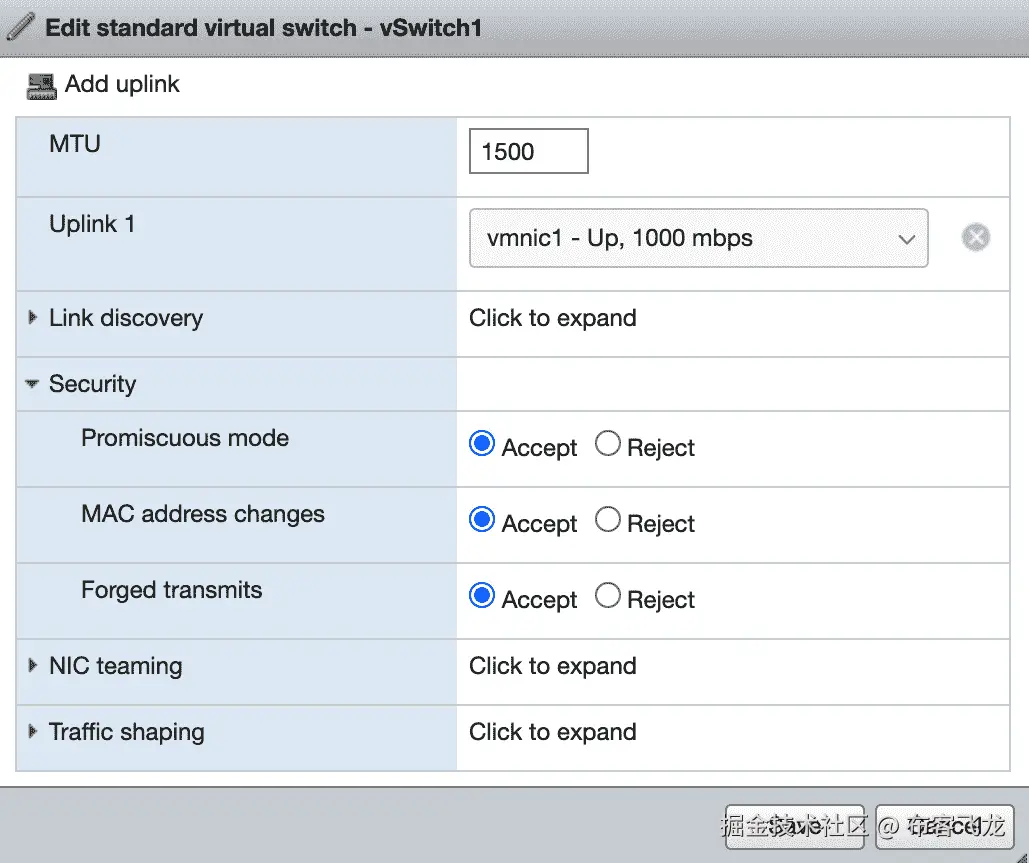Click the MTU input field
The image size is (1029, 863).
tap(528, 152)
